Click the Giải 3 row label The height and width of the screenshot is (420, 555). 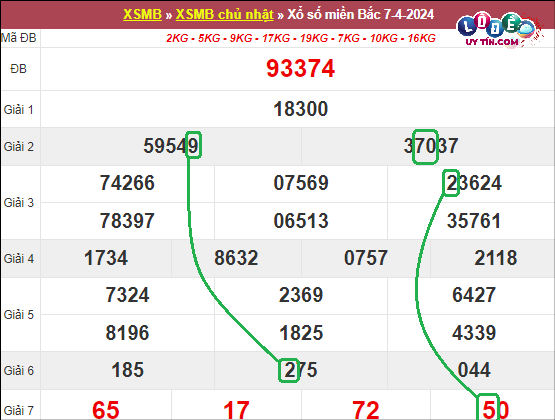[18, 203]
